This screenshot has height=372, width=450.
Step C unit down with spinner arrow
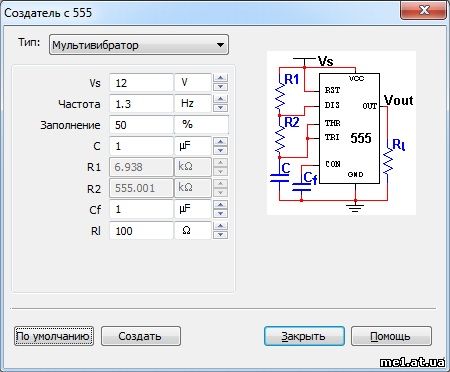coord(220,150)
